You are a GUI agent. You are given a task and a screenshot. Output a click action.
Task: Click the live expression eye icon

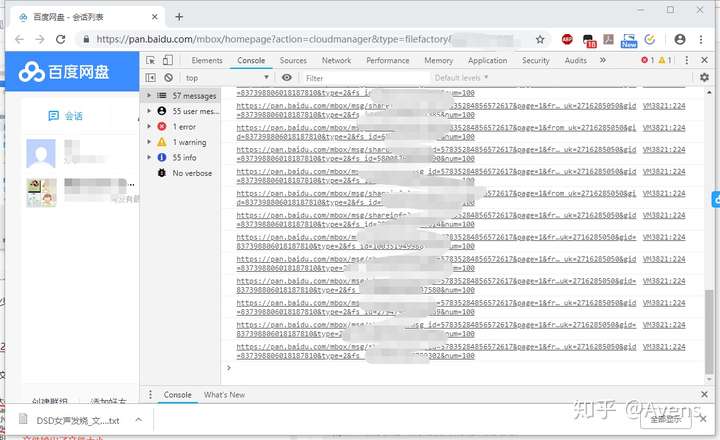coord(287,78)
